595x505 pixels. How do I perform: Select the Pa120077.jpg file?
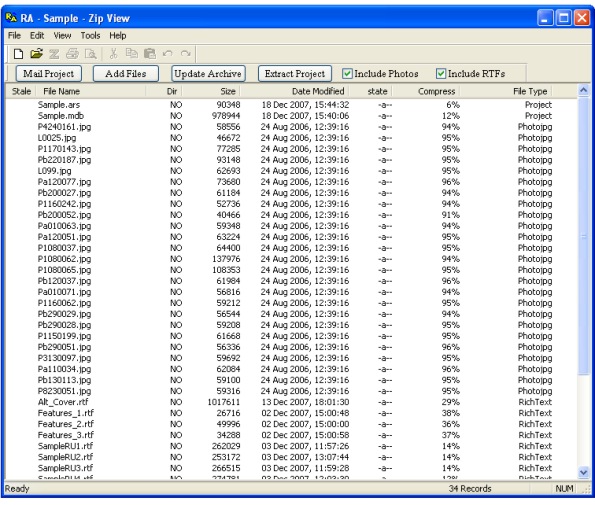pos(64,182)
